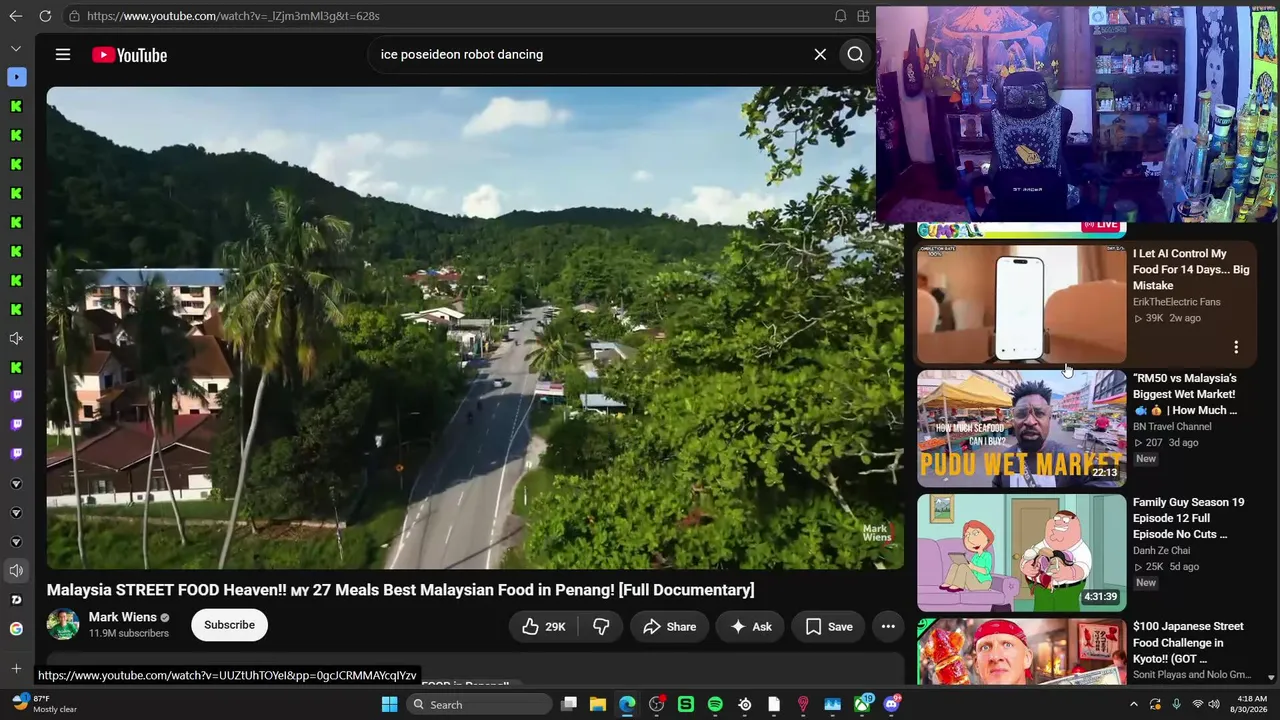
Task: Visit the BN Travel Channel link
Action: 1172,427
